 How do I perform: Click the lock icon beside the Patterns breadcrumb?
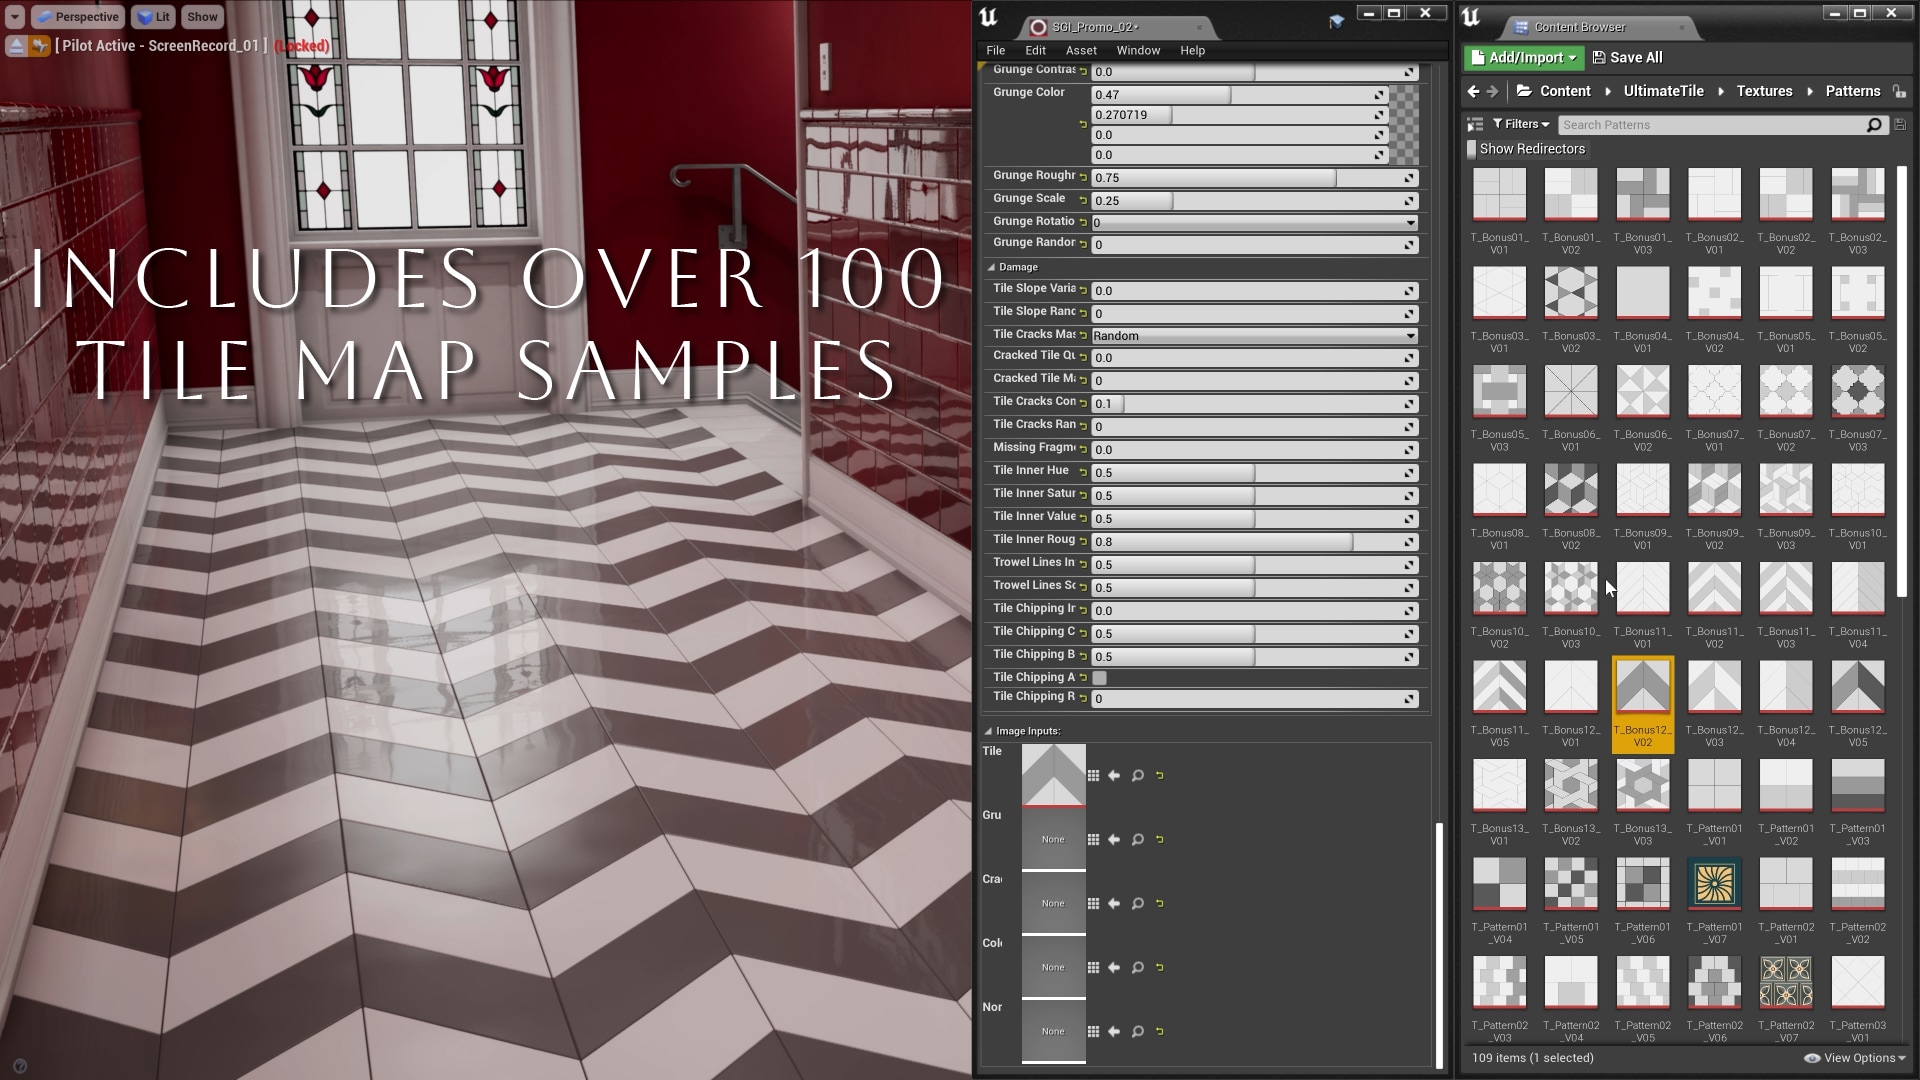[1899, 91]
